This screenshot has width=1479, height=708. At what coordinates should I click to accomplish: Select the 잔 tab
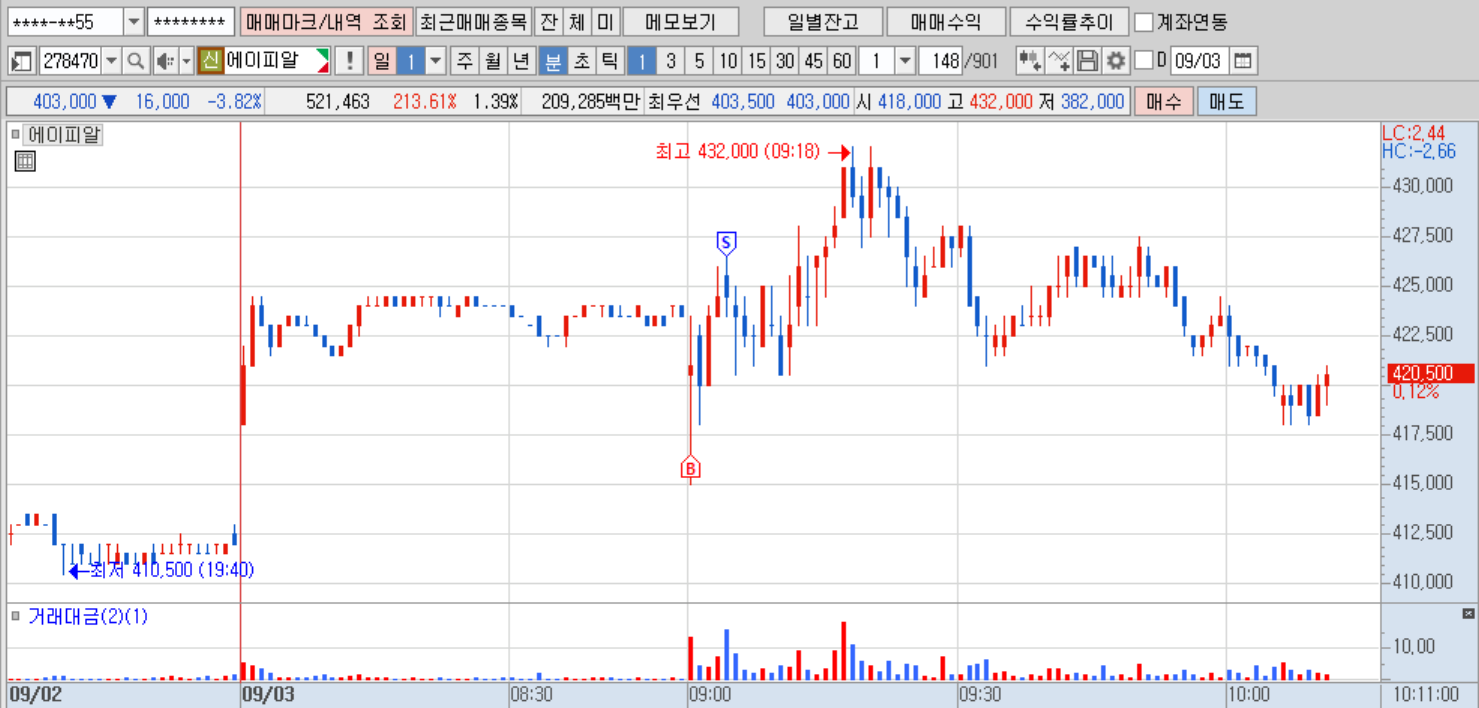(548, 21)
